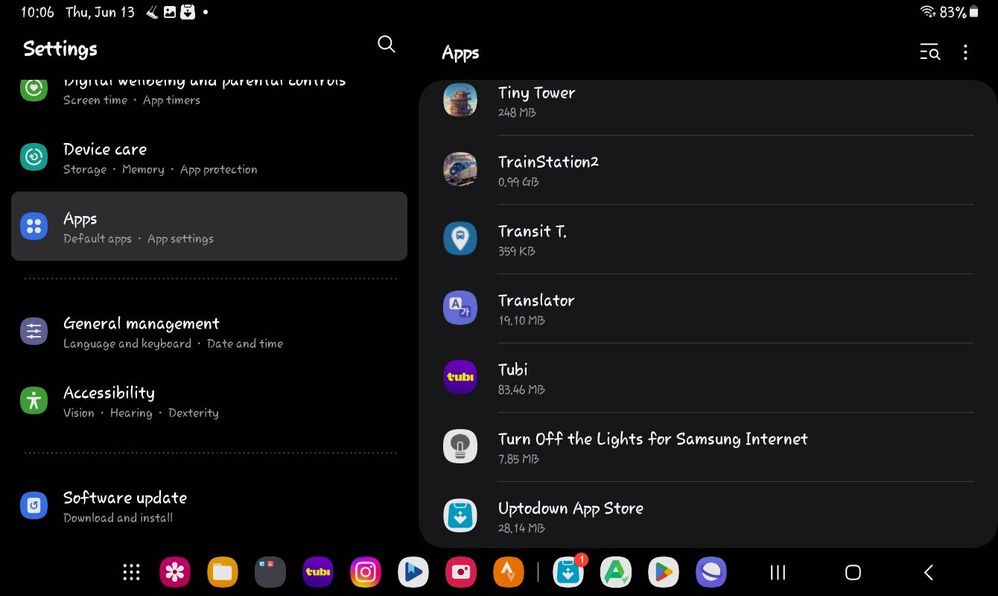The image size is (998, 596).
Task: Open the Software update settings entry
Action: 209,506
